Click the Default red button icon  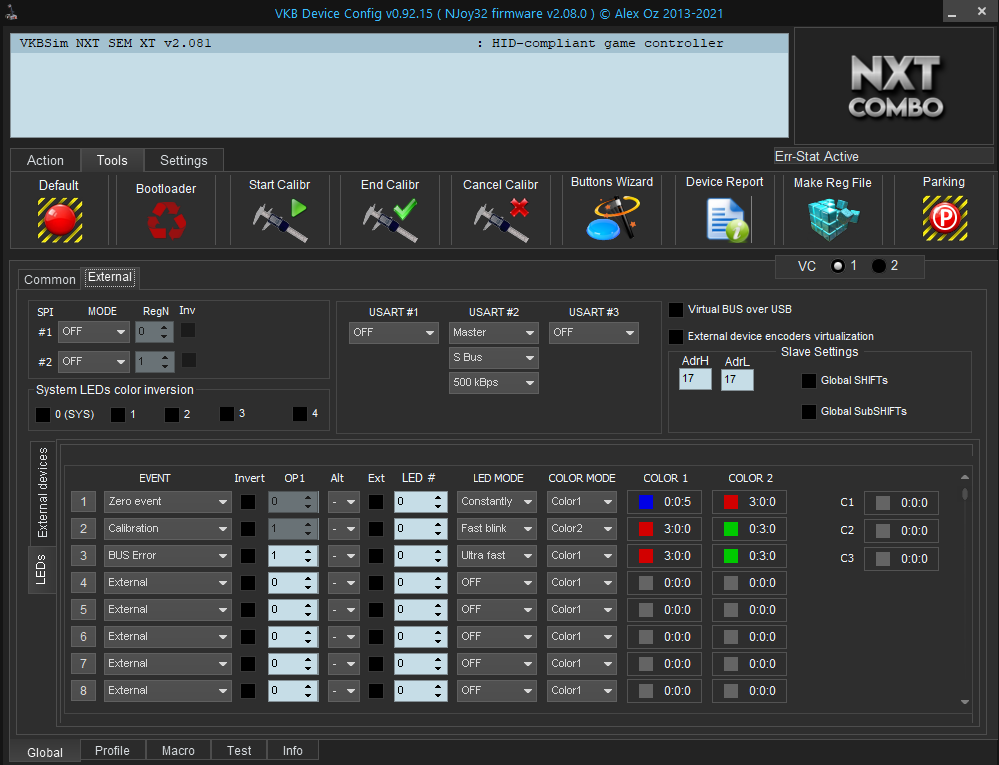click(x=60, y=219)
